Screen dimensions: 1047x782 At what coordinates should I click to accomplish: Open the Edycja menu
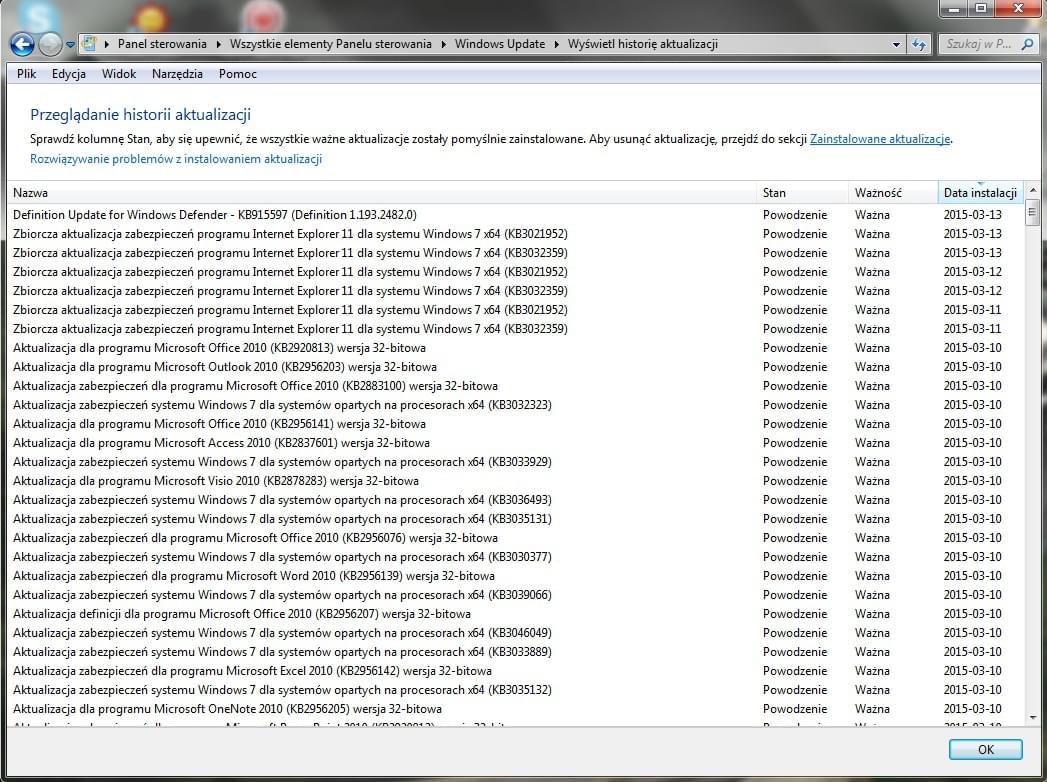pyautogui.click(x=69, y=73)
